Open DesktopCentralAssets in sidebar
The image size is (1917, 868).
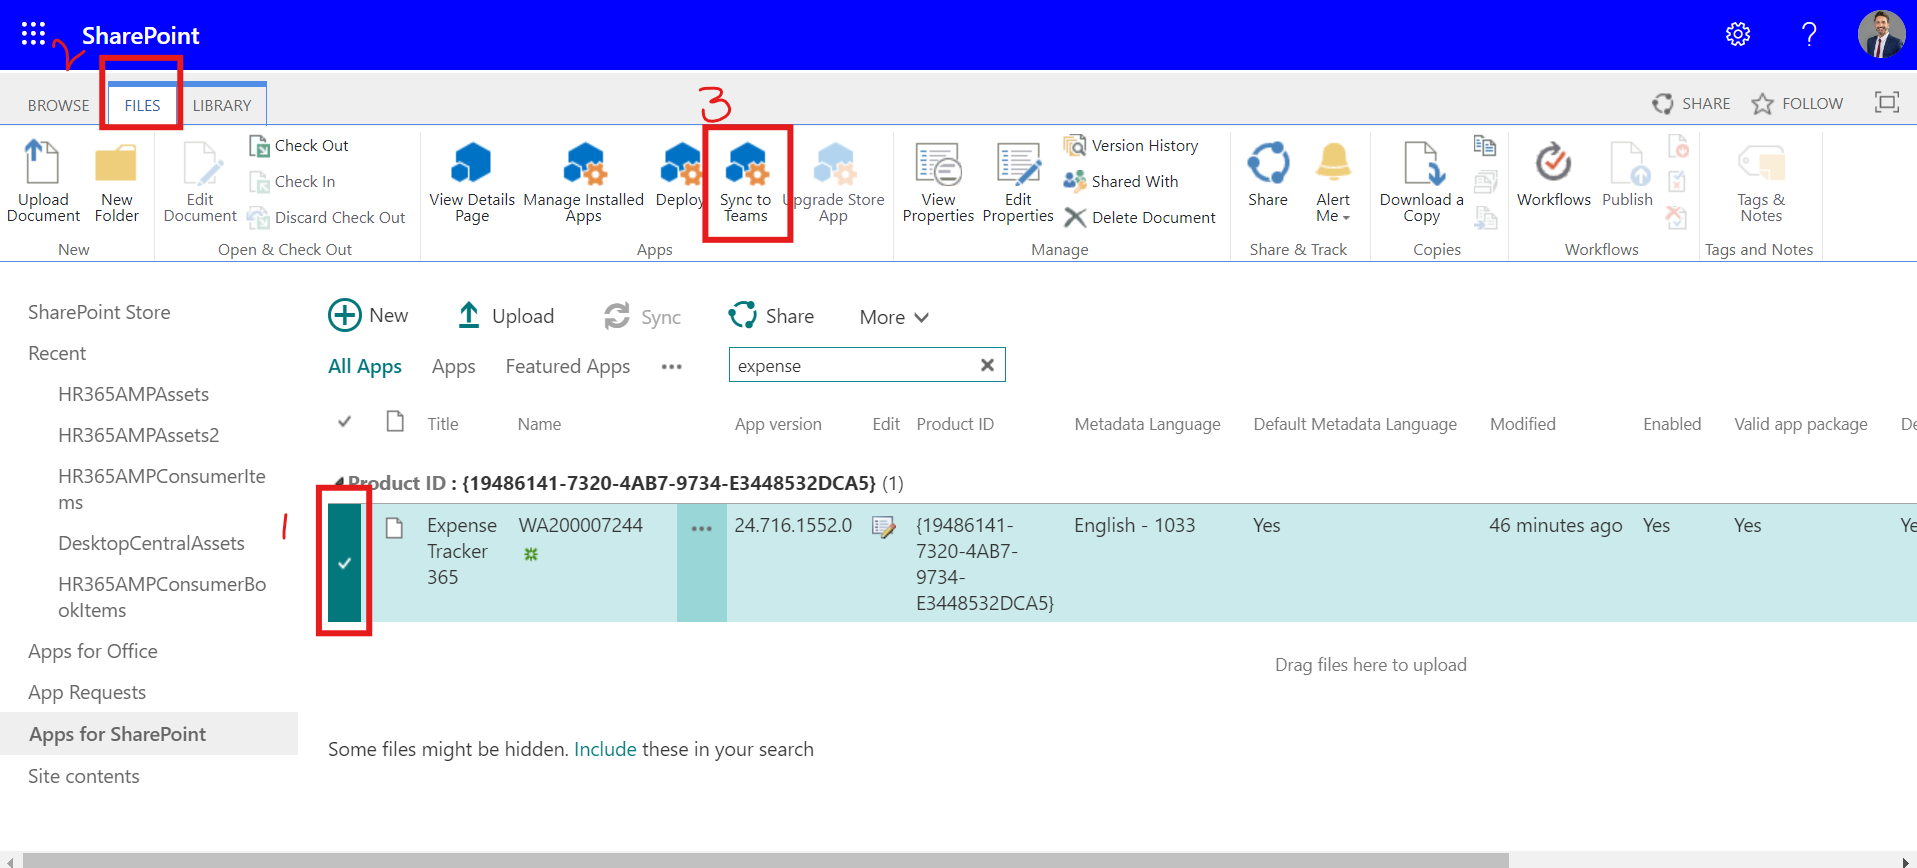click(151, 543)
